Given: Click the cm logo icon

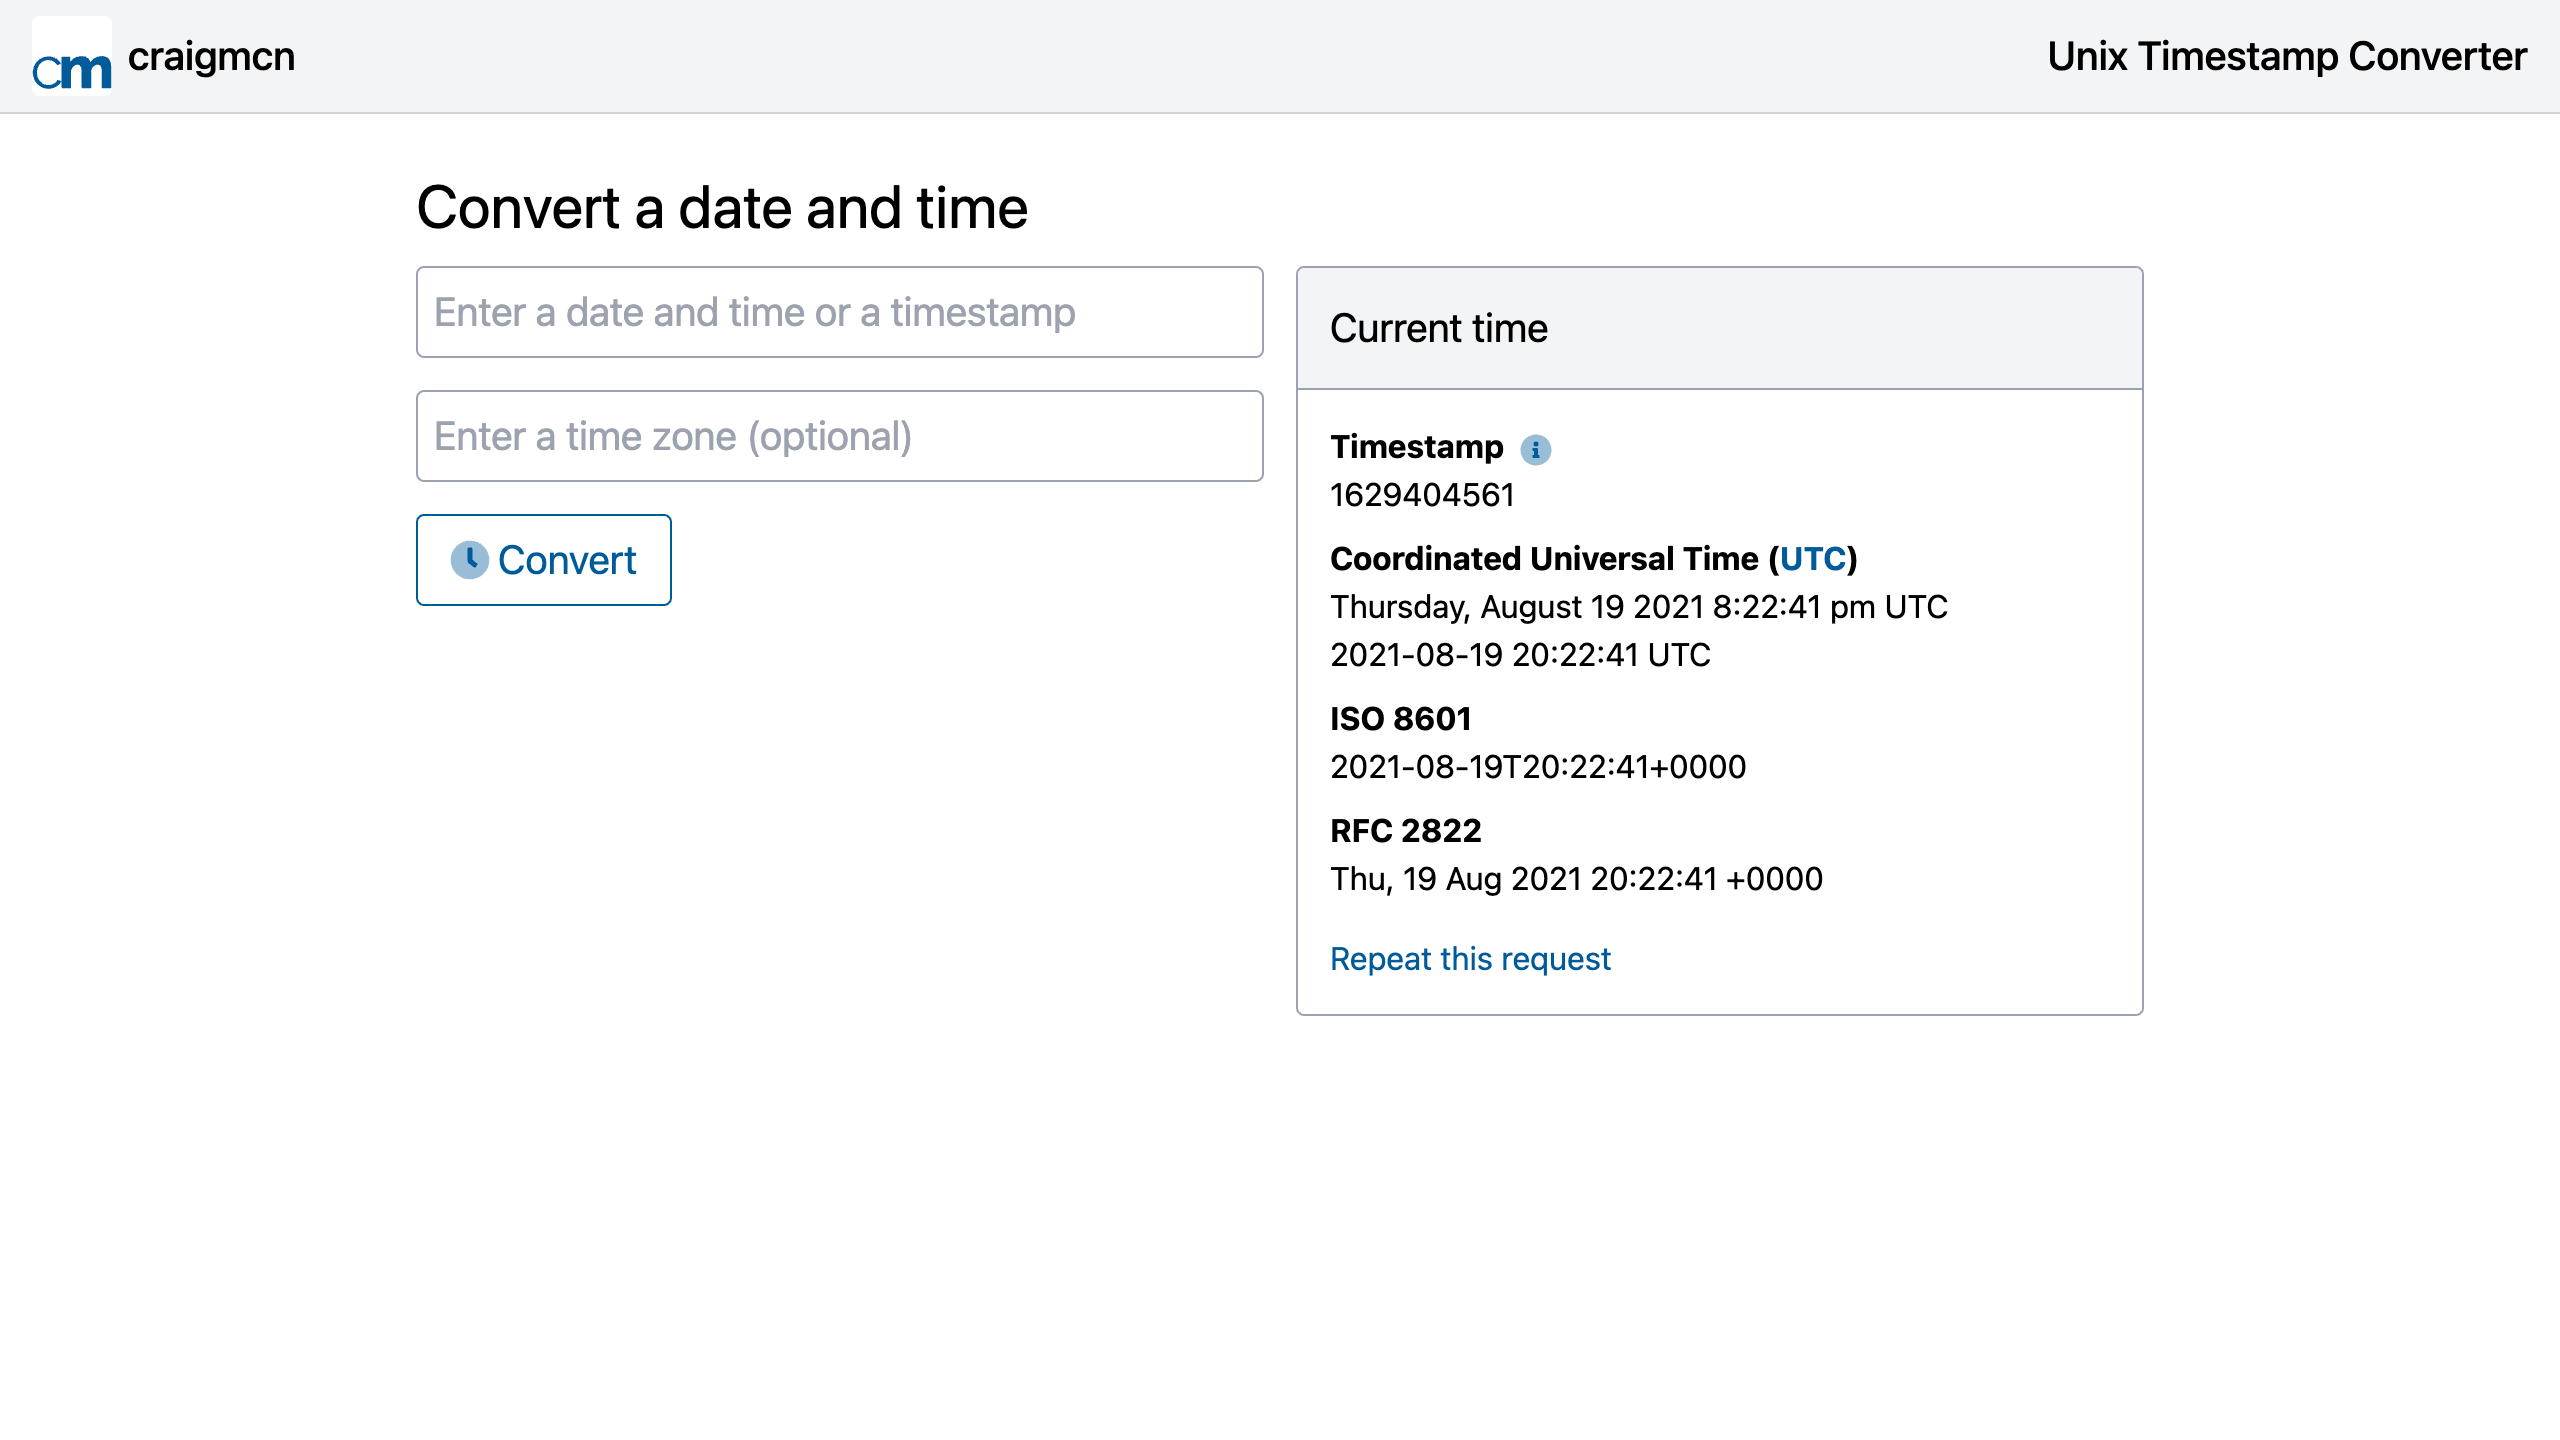Looking at the screenshot, I should point(72,56).
